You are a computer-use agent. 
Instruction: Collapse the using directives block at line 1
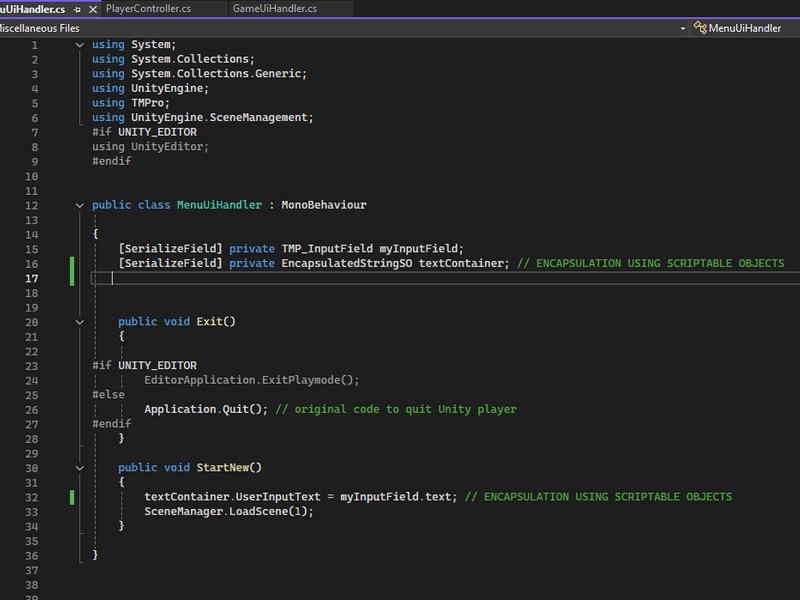click(x=80, y=45)
